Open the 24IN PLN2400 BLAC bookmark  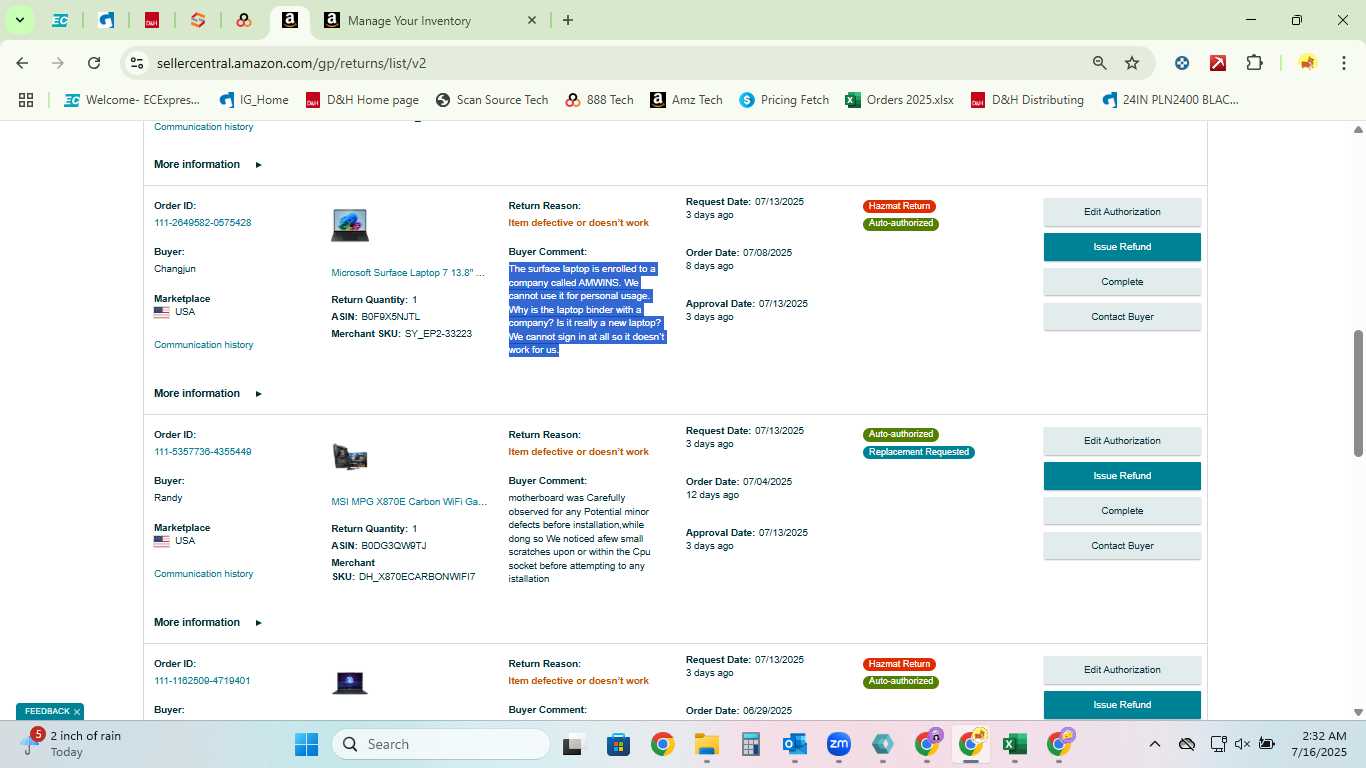tap(1170, 100)
